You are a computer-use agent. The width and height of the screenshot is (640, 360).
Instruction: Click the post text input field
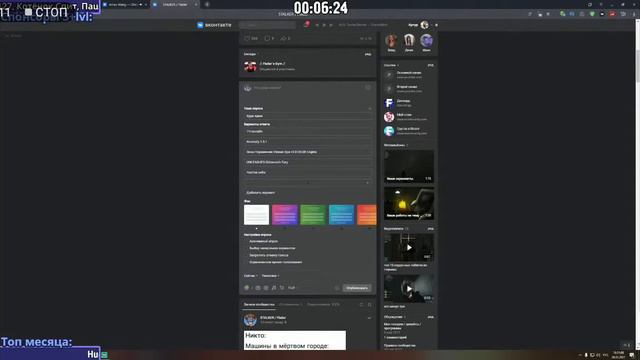tap(308, 88)
